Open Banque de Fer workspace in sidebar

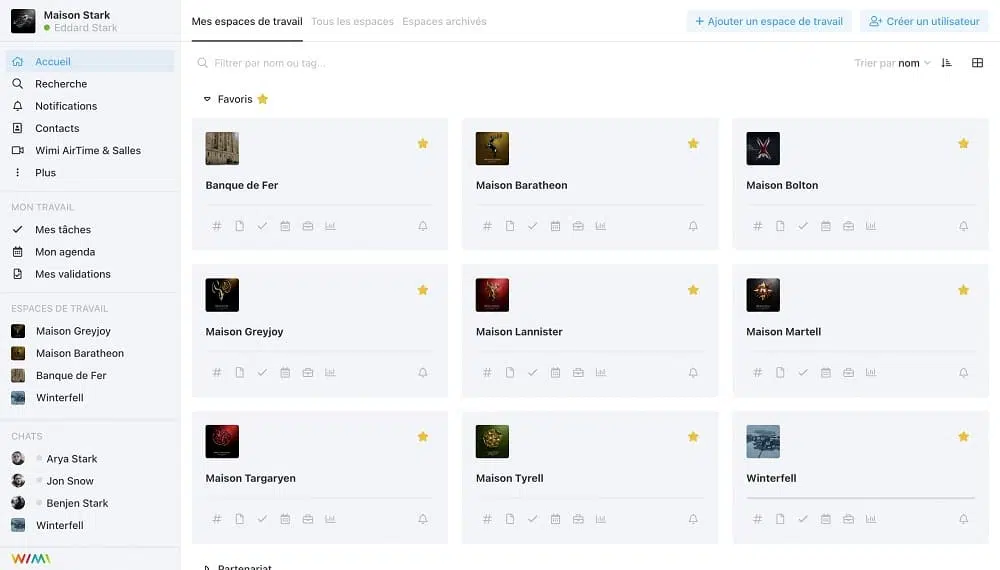tap(90, 376)
